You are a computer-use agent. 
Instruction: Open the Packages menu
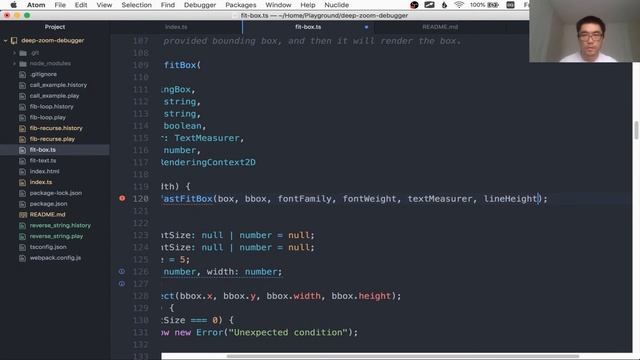(240, 5)
